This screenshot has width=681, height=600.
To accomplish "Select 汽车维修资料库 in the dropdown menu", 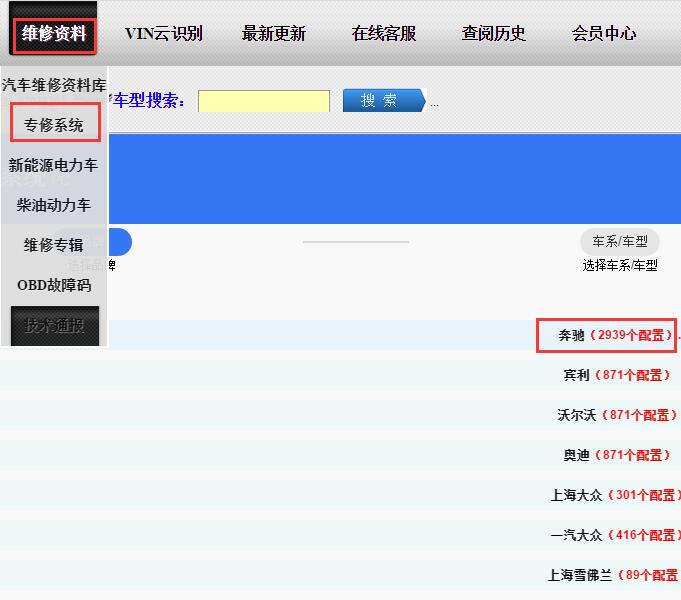I will [x=54, y=85].
